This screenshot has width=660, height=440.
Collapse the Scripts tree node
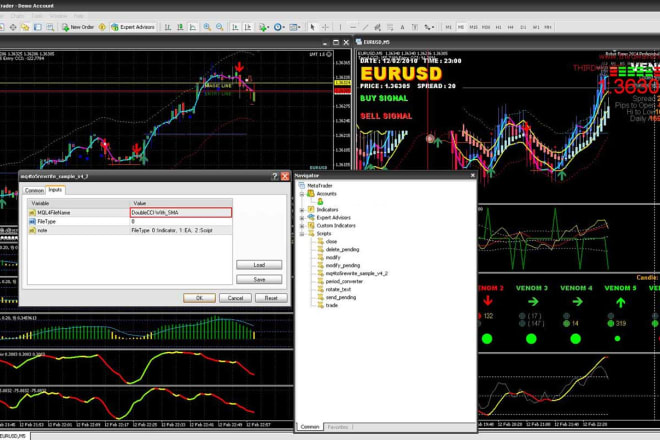[x=302, y=234]
